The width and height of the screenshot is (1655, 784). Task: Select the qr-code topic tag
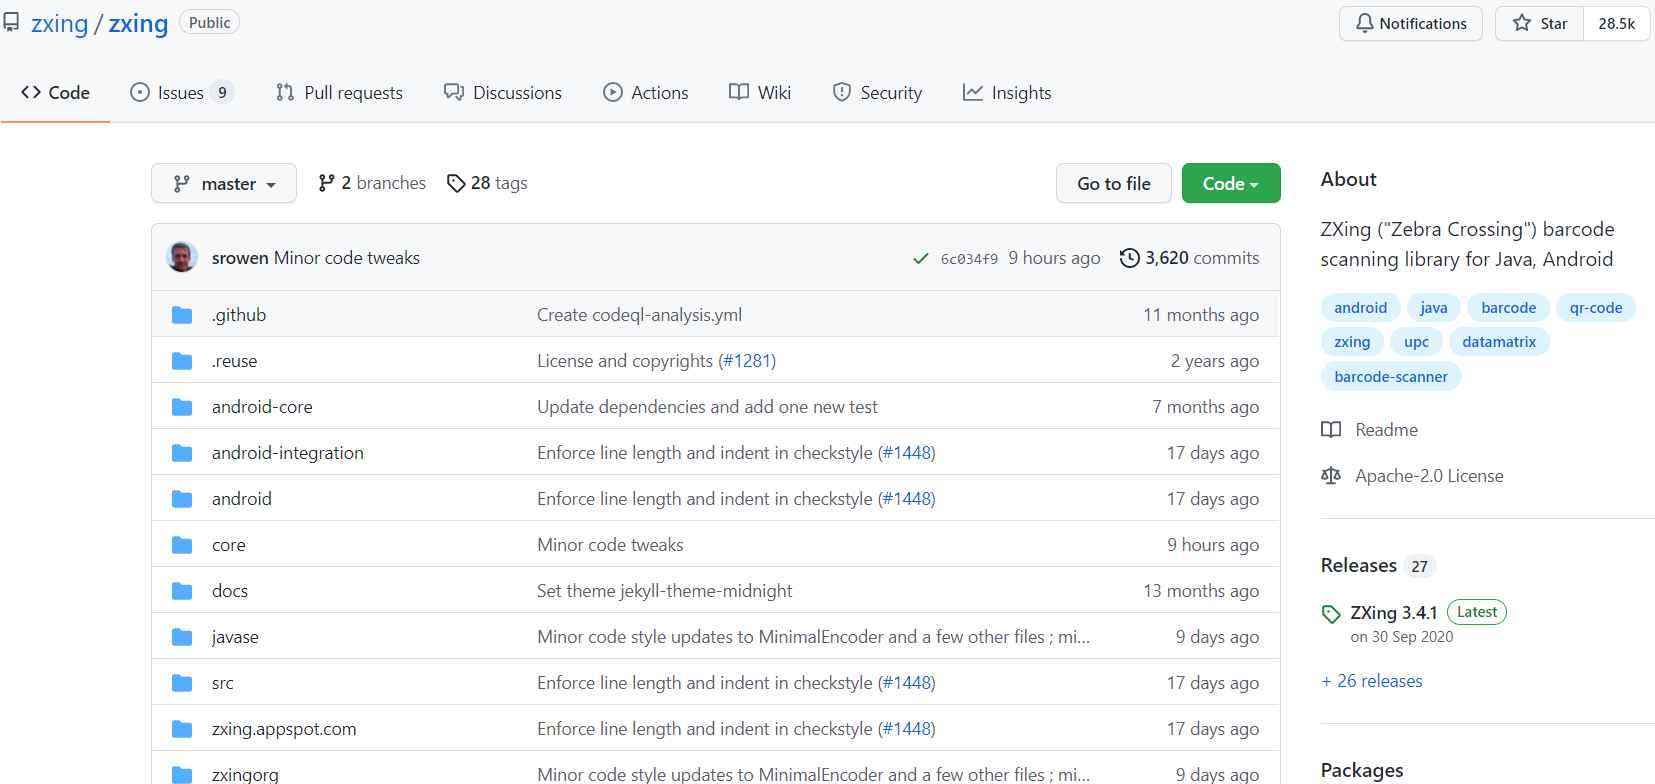pos(1596,308)
